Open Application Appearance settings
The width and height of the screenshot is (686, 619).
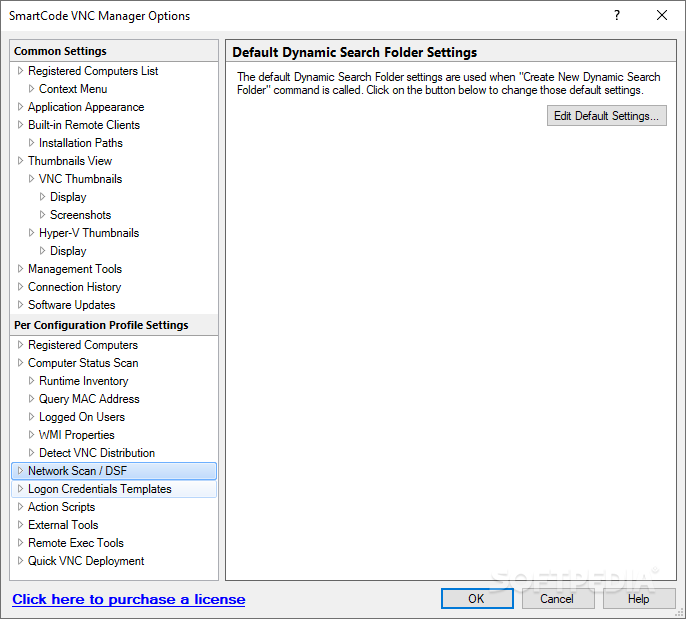coord(86,107)
